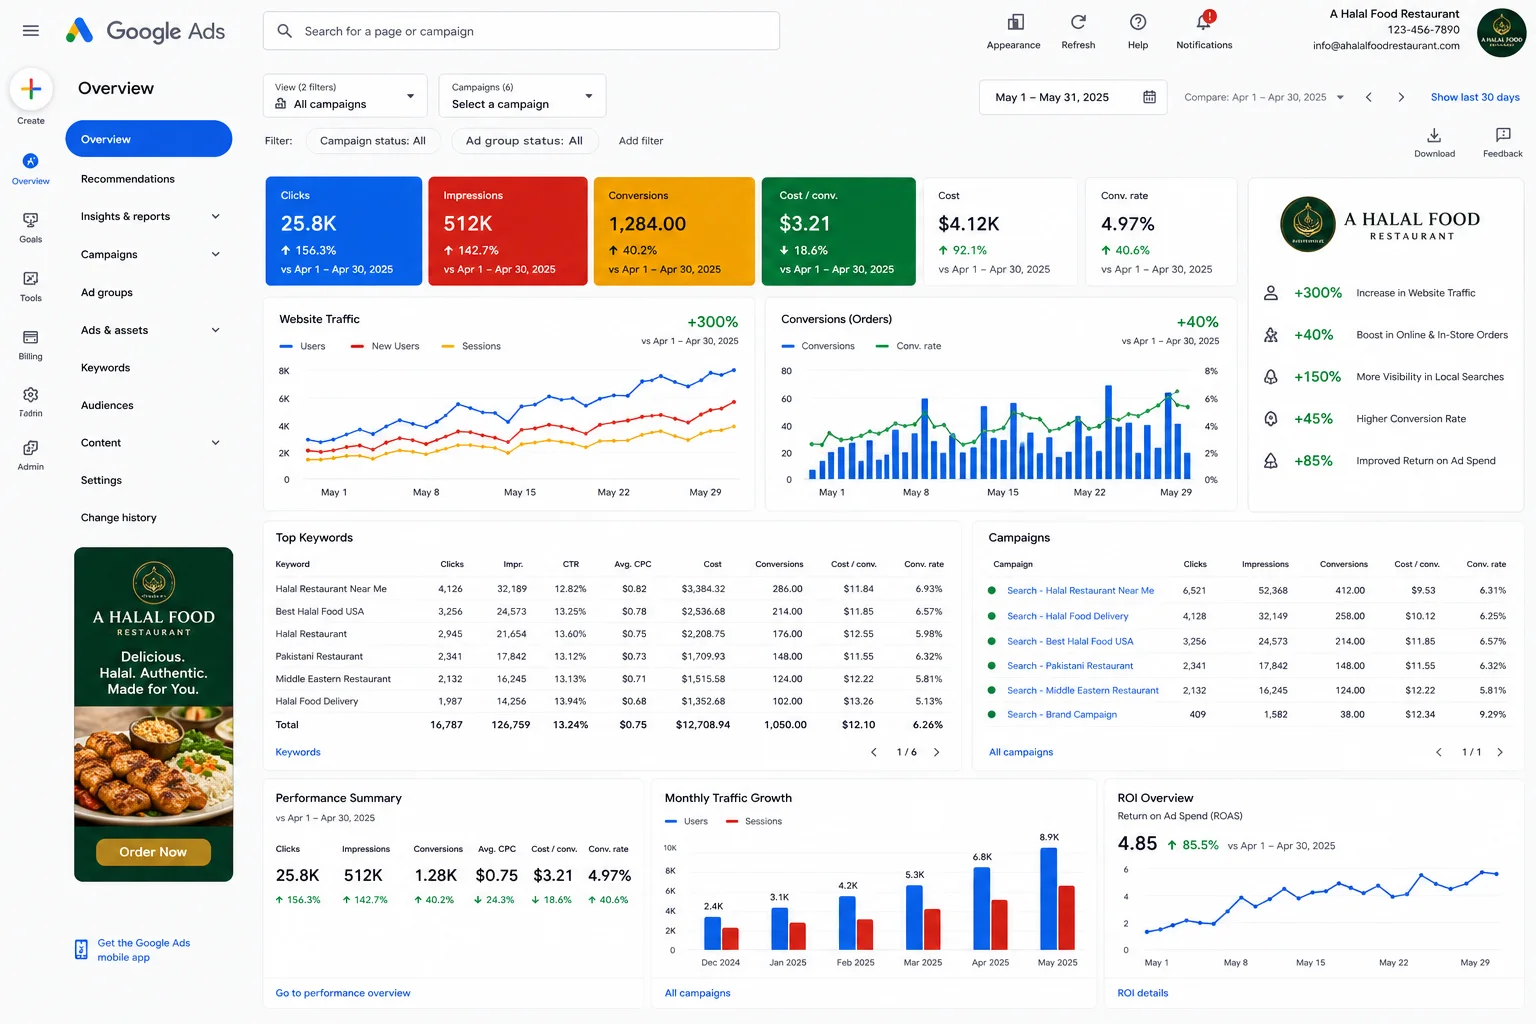This screenshot has height=1024, width=1536.
Task: Click the account avatar logo
Action: pos(1501,32)
